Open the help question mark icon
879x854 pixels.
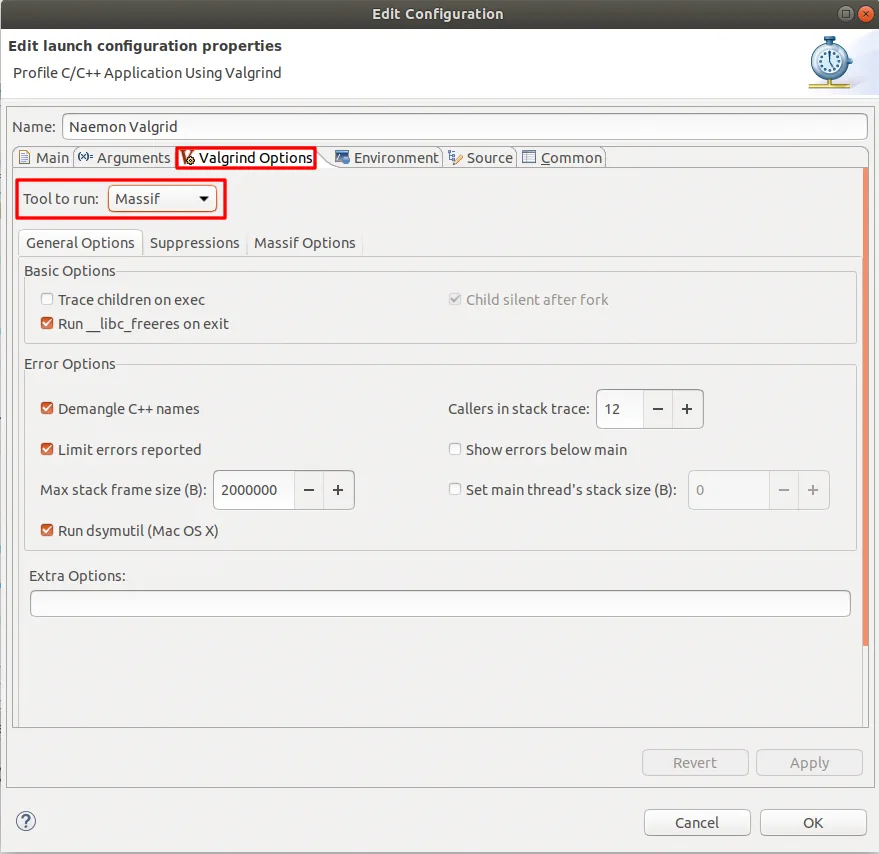tap(26, 821)
